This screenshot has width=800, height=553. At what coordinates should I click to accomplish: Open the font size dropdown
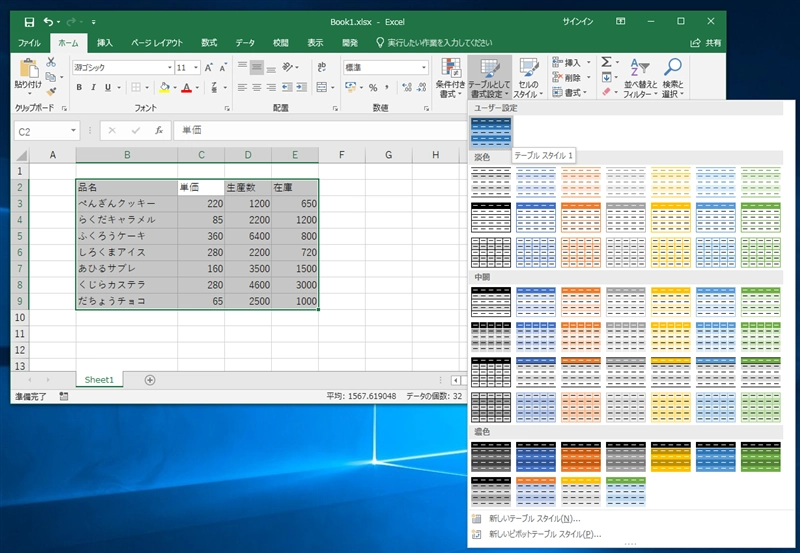click(196, 67)
